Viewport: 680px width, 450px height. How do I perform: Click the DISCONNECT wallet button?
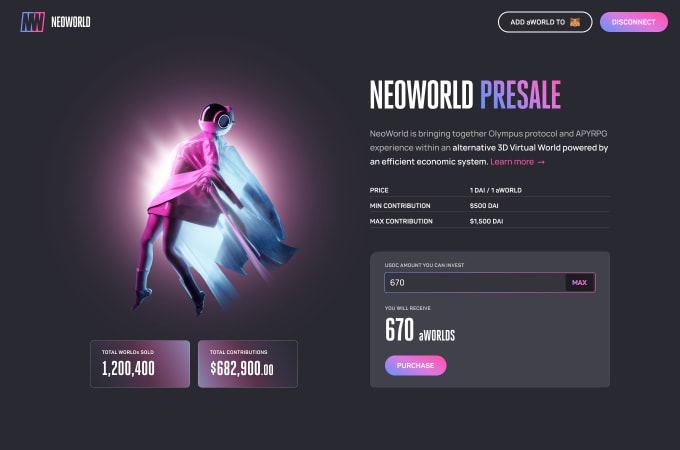634,22
